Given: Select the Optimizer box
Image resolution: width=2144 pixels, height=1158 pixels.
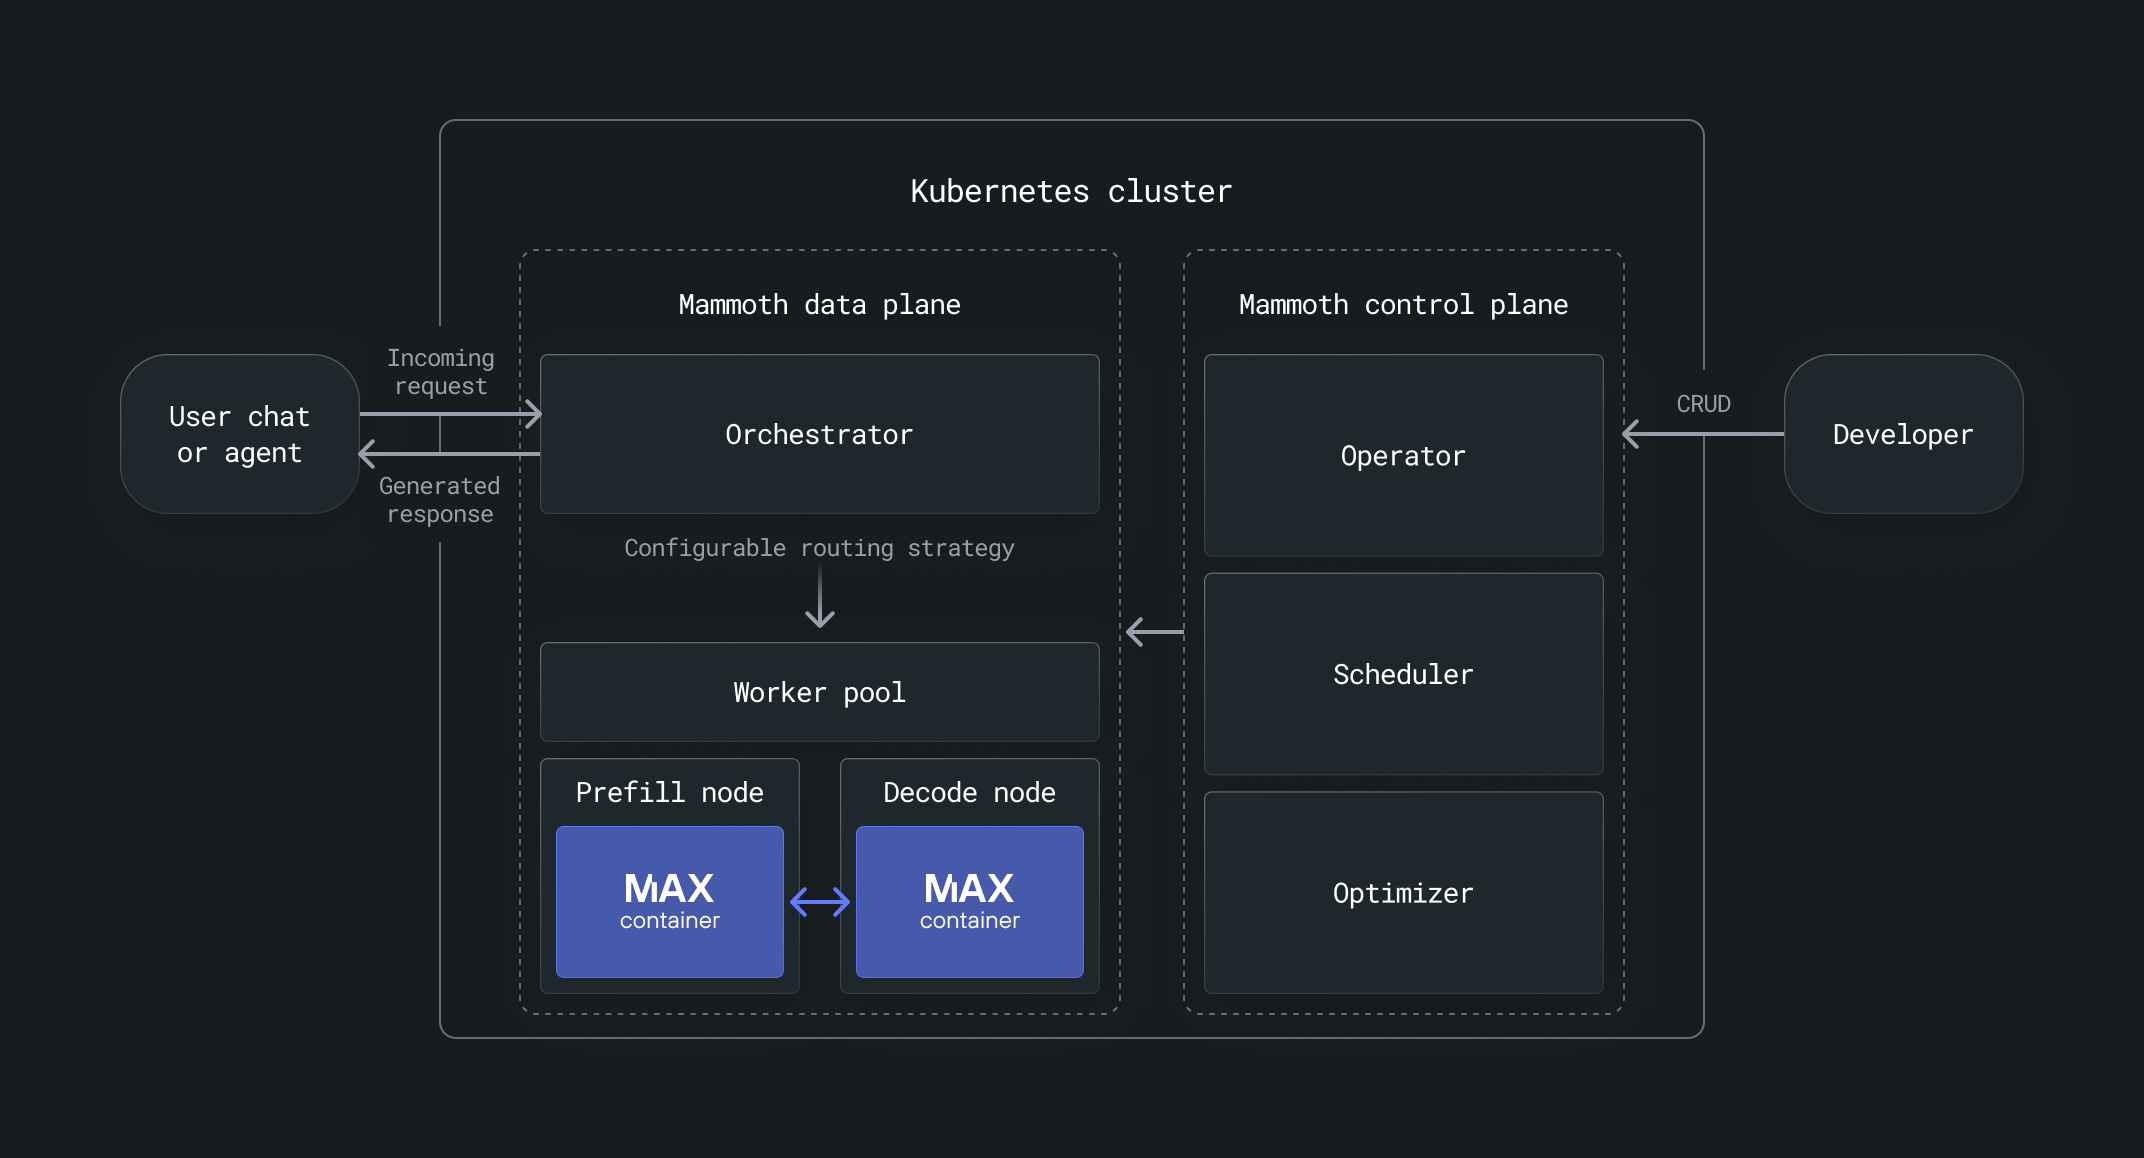Looking at the screenshot, I should [1403, 893].
